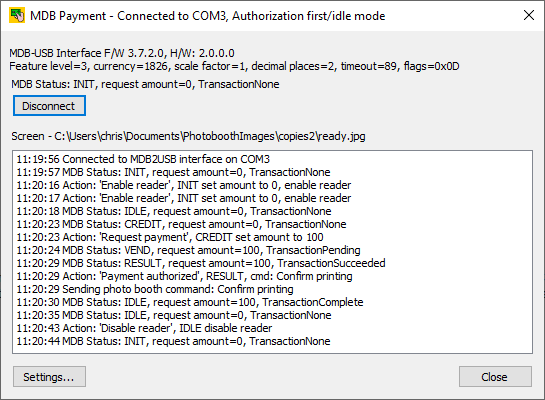The height and width of the screenshot is (400, 545).
Task: Click the 'Request payment' CREDIT log entry
Action: pyautogui.click(x=170, y=237)
